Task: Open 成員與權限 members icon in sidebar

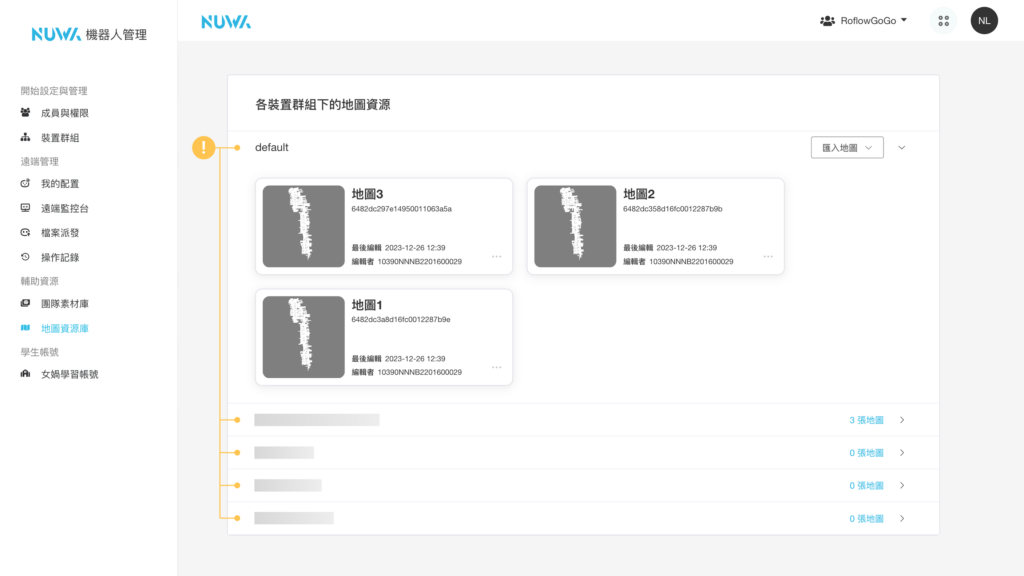Action: click(x=25, y=113)
